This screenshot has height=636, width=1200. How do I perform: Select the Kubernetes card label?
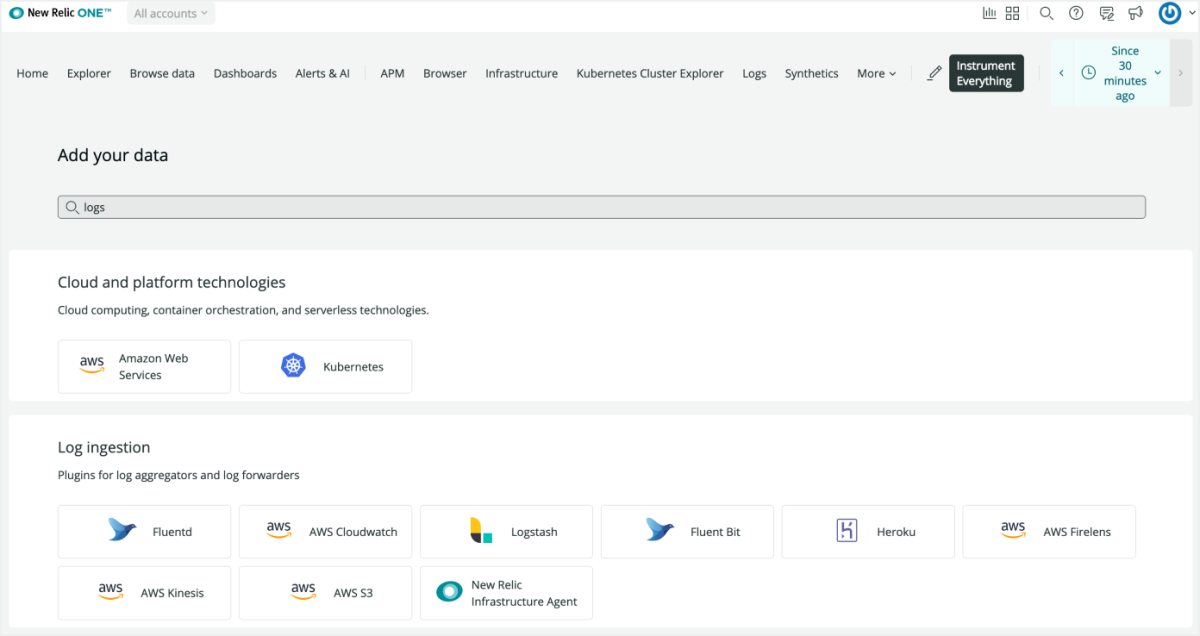(353, 367)
